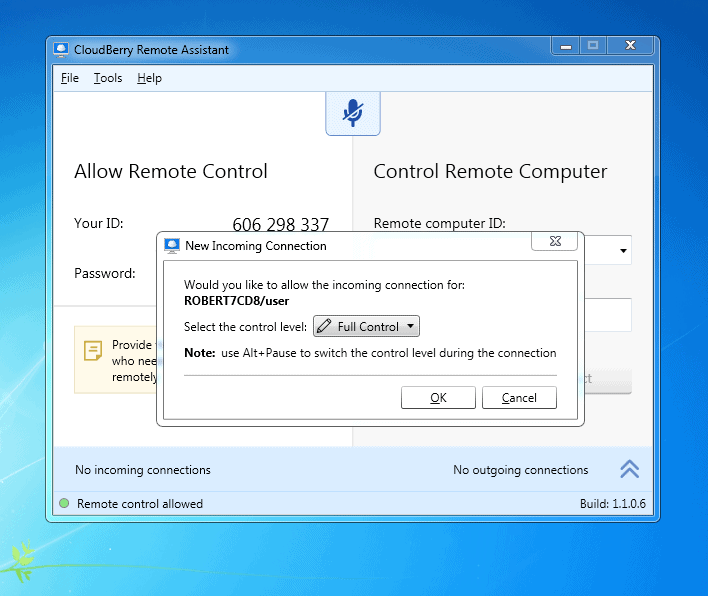The height and width of the screenshot is (596, 708).
Task: Close the New Incoming Connection dialog
Action: click(555, 241)
